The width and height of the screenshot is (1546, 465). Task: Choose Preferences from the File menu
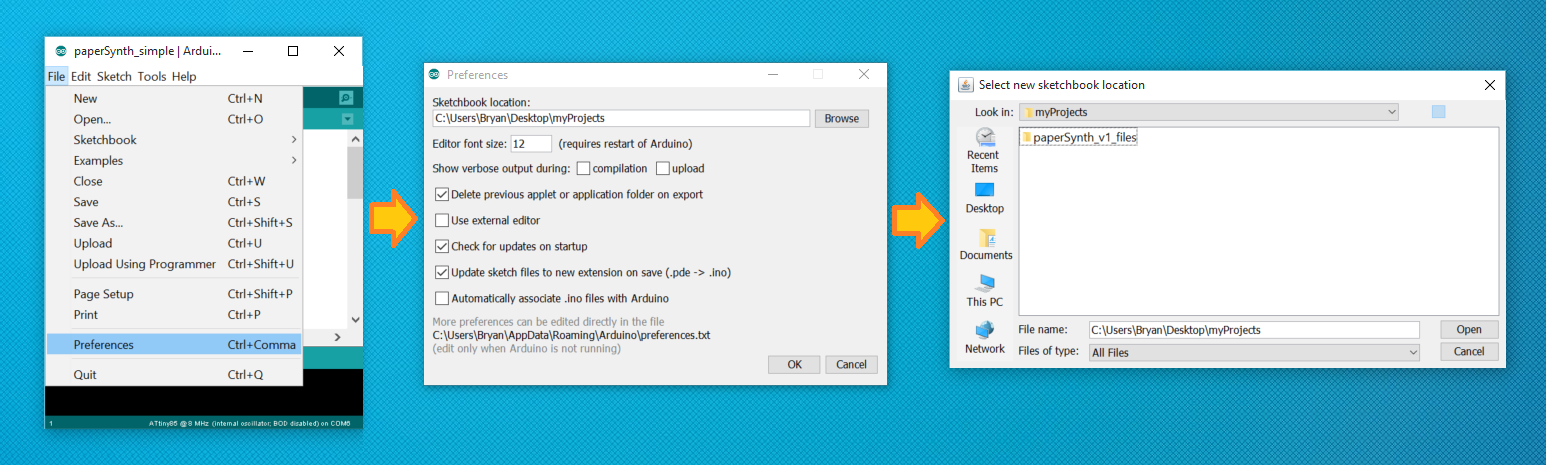[x=173, y=345]
